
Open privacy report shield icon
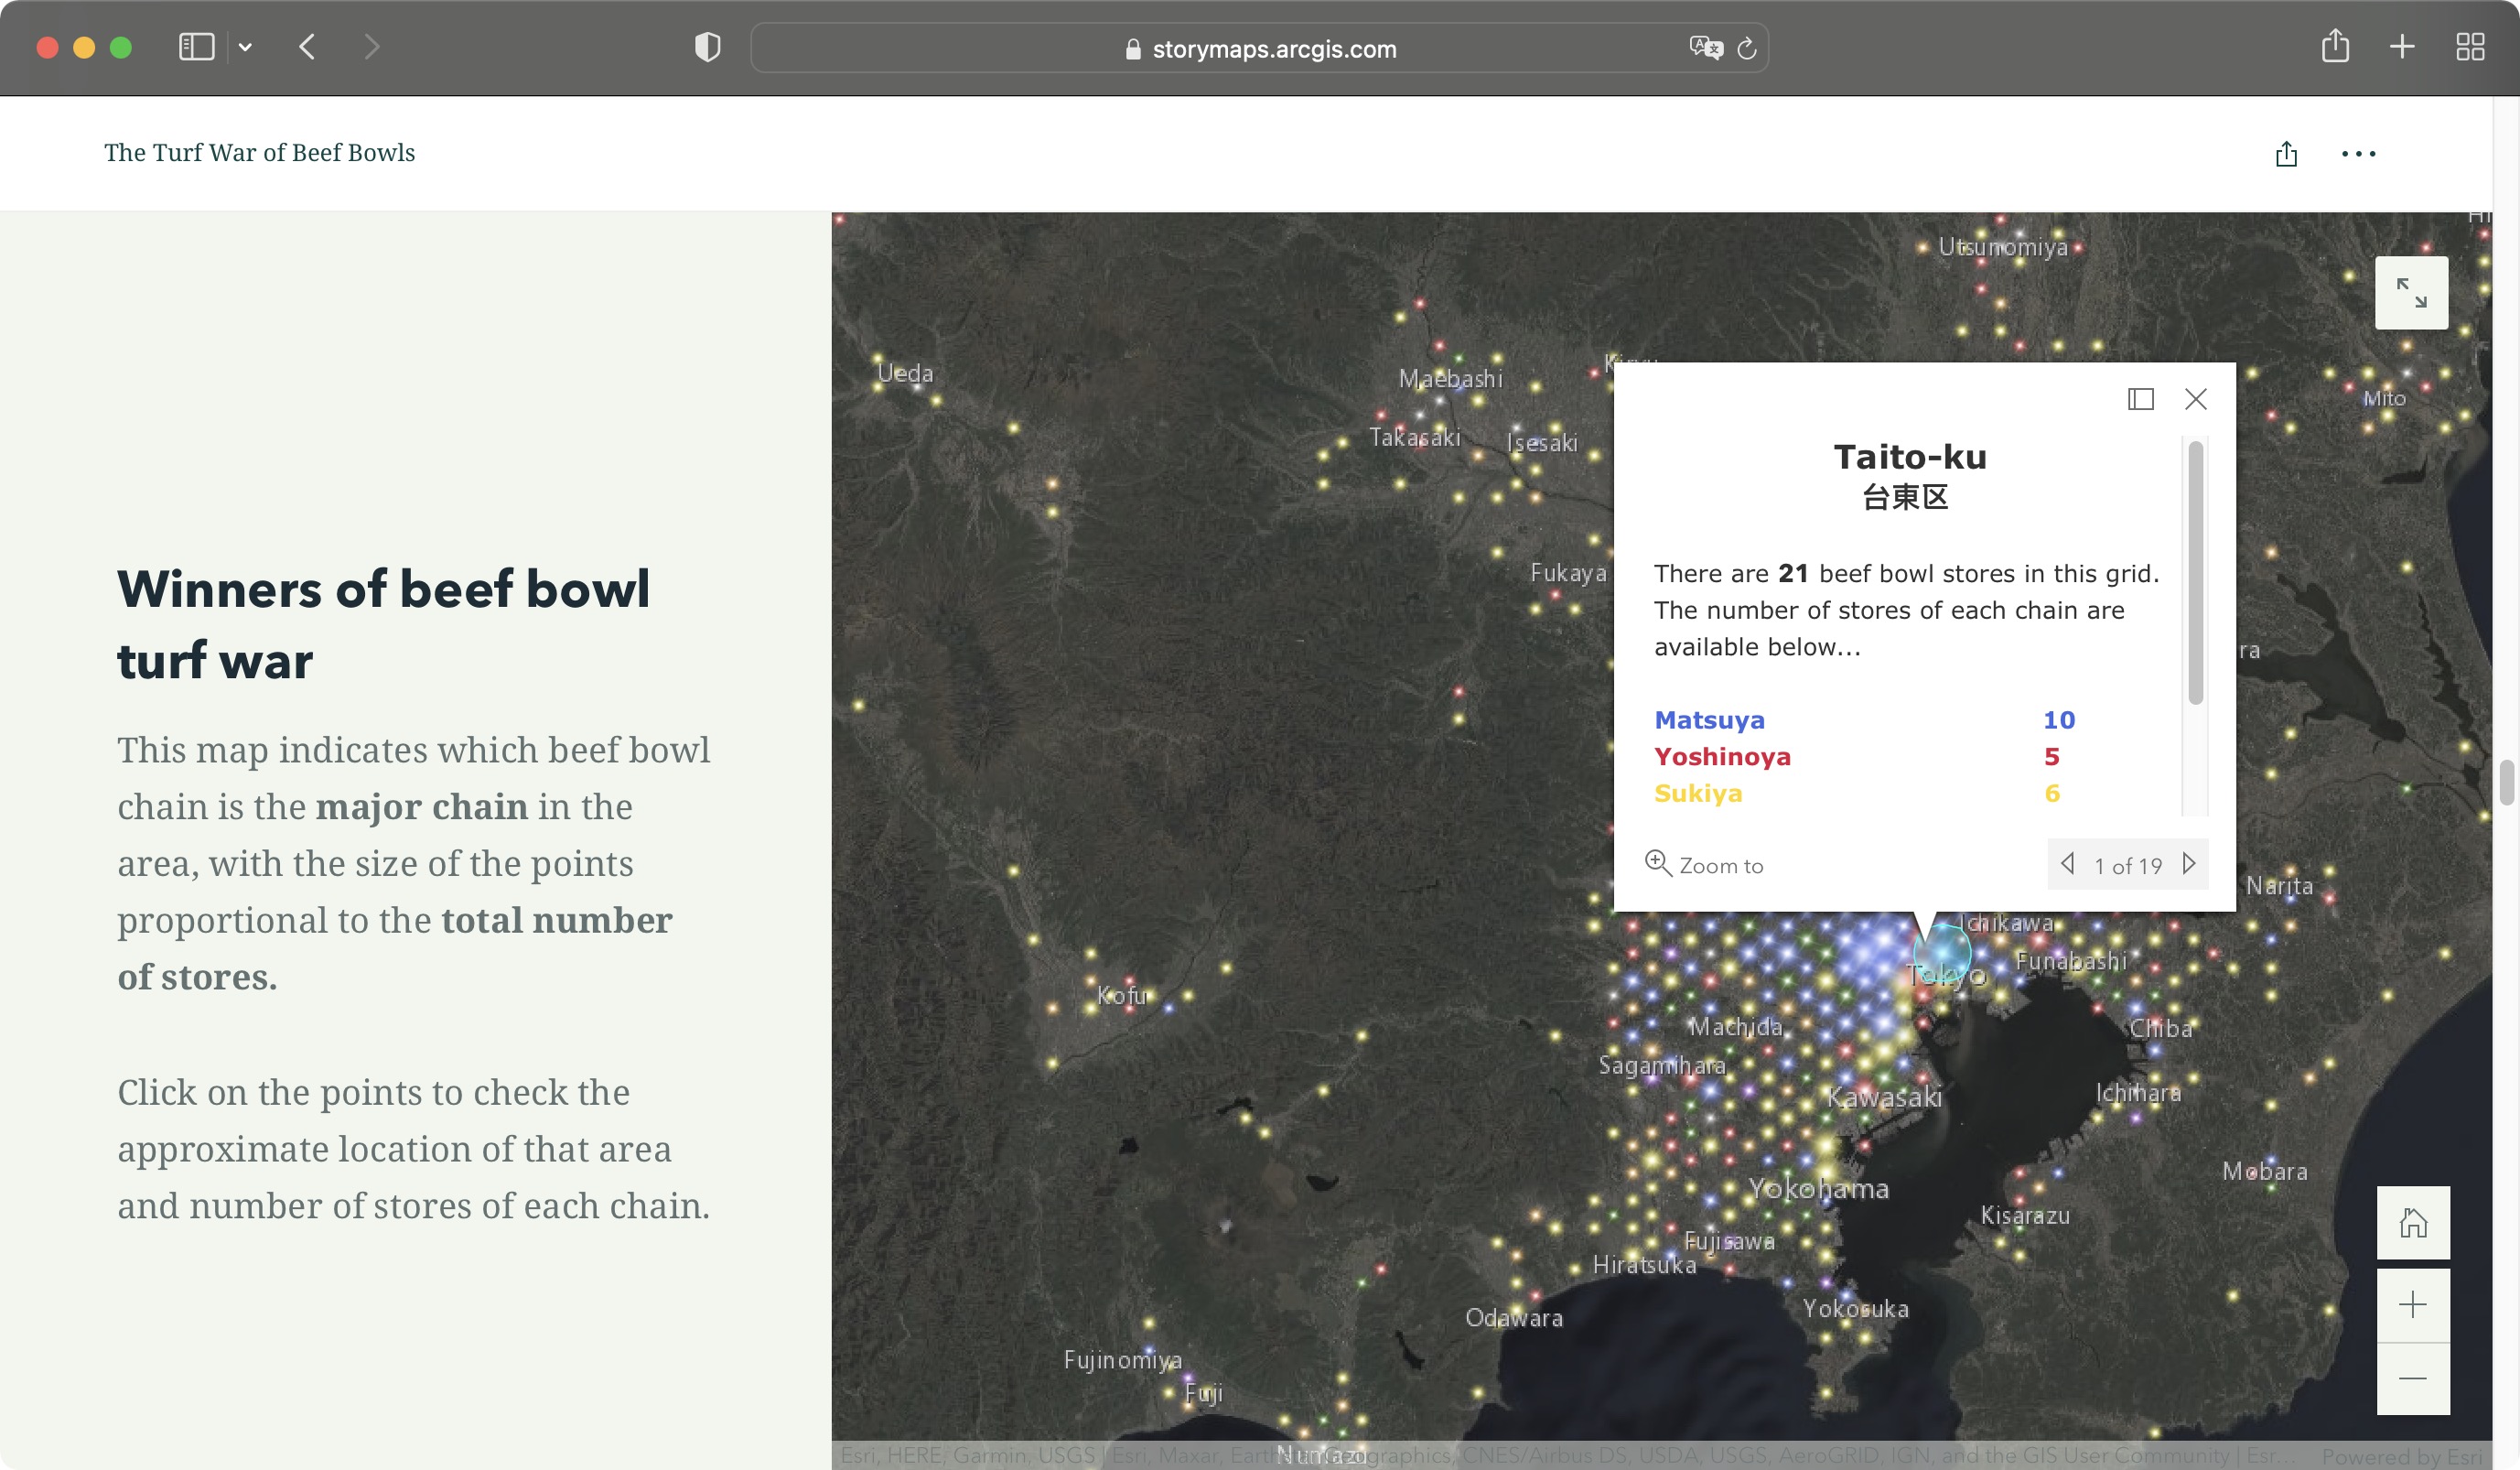coord(707,47)
